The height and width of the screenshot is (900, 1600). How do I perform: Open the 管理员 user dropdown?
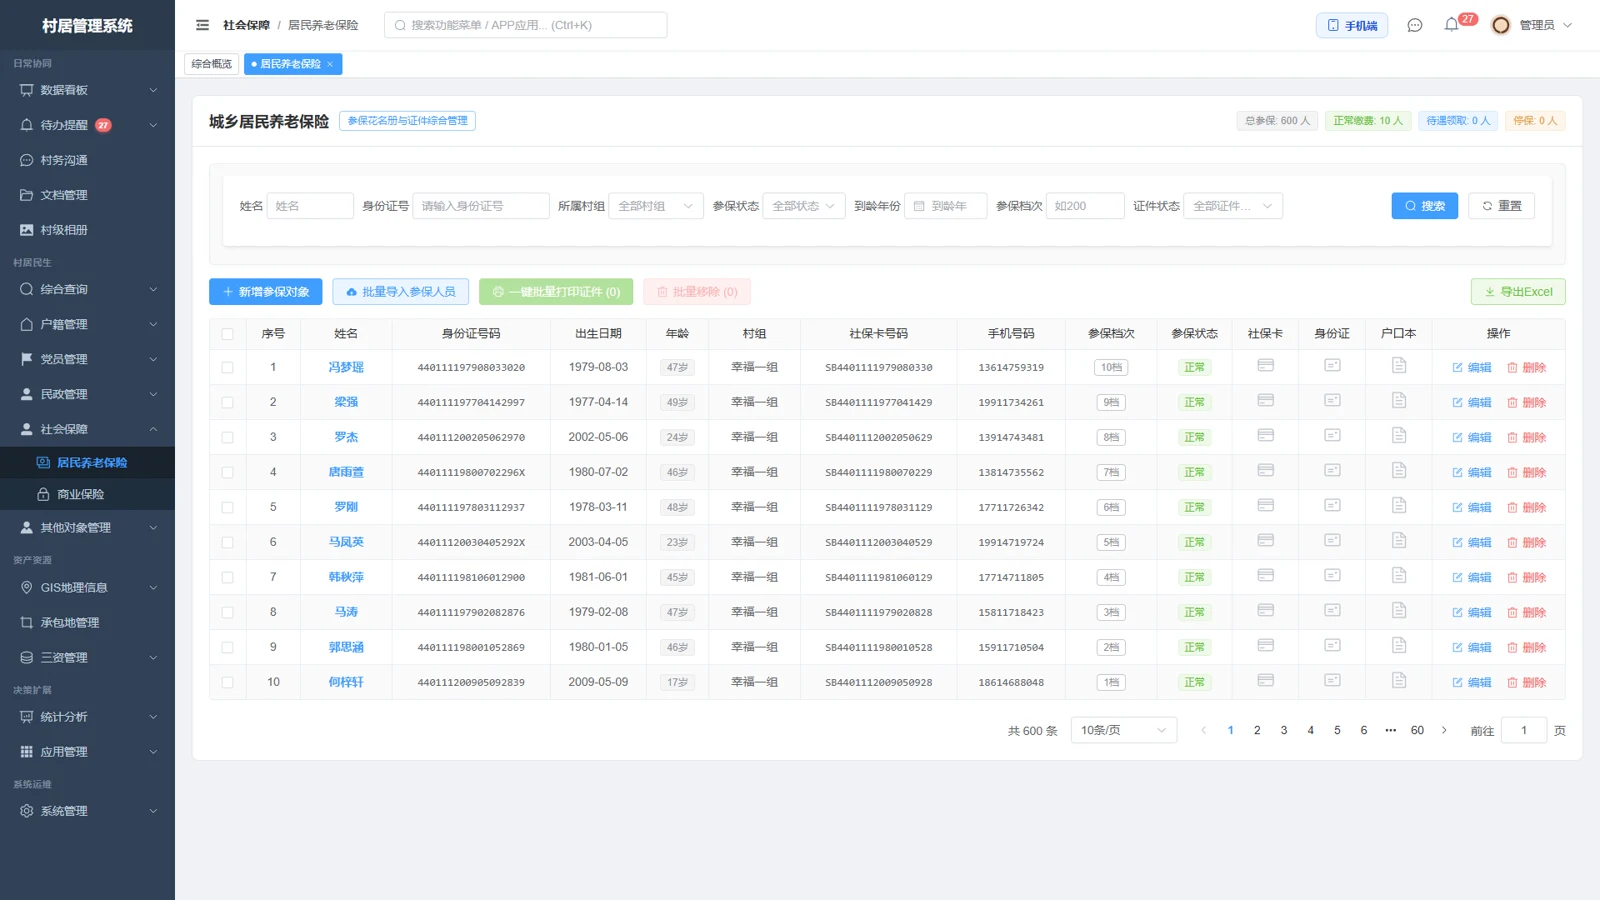[1532, 25]
